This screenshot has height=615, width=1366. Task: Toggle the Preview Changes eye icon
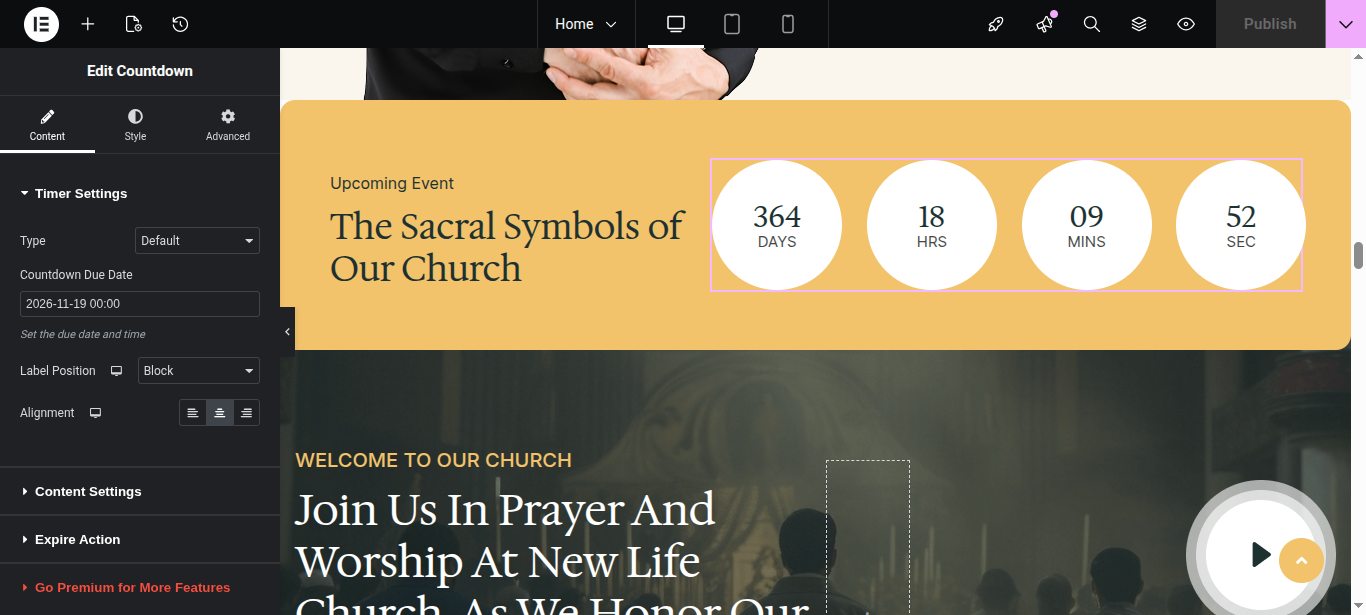coord(1186,24)
